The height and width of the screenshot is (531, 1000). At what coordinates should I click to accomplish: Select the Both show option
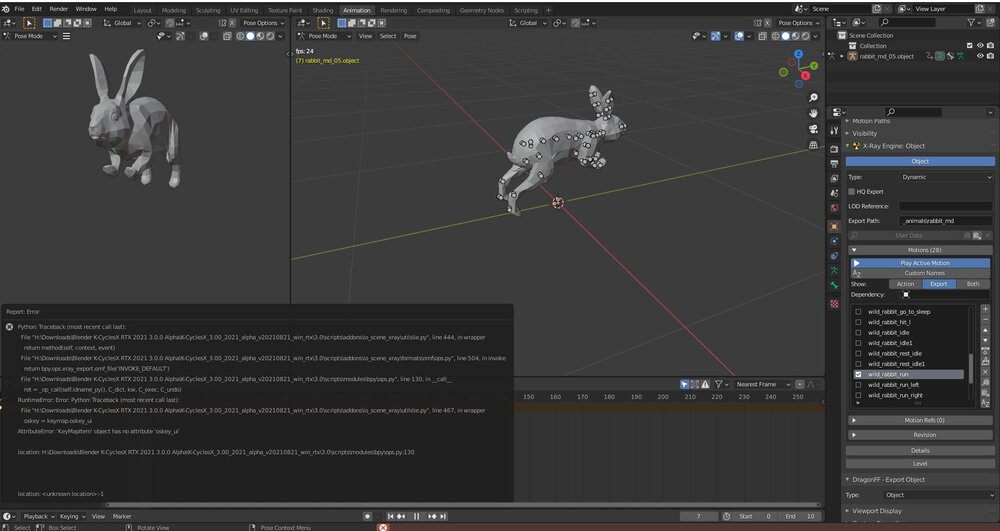[x=972, y=284]
